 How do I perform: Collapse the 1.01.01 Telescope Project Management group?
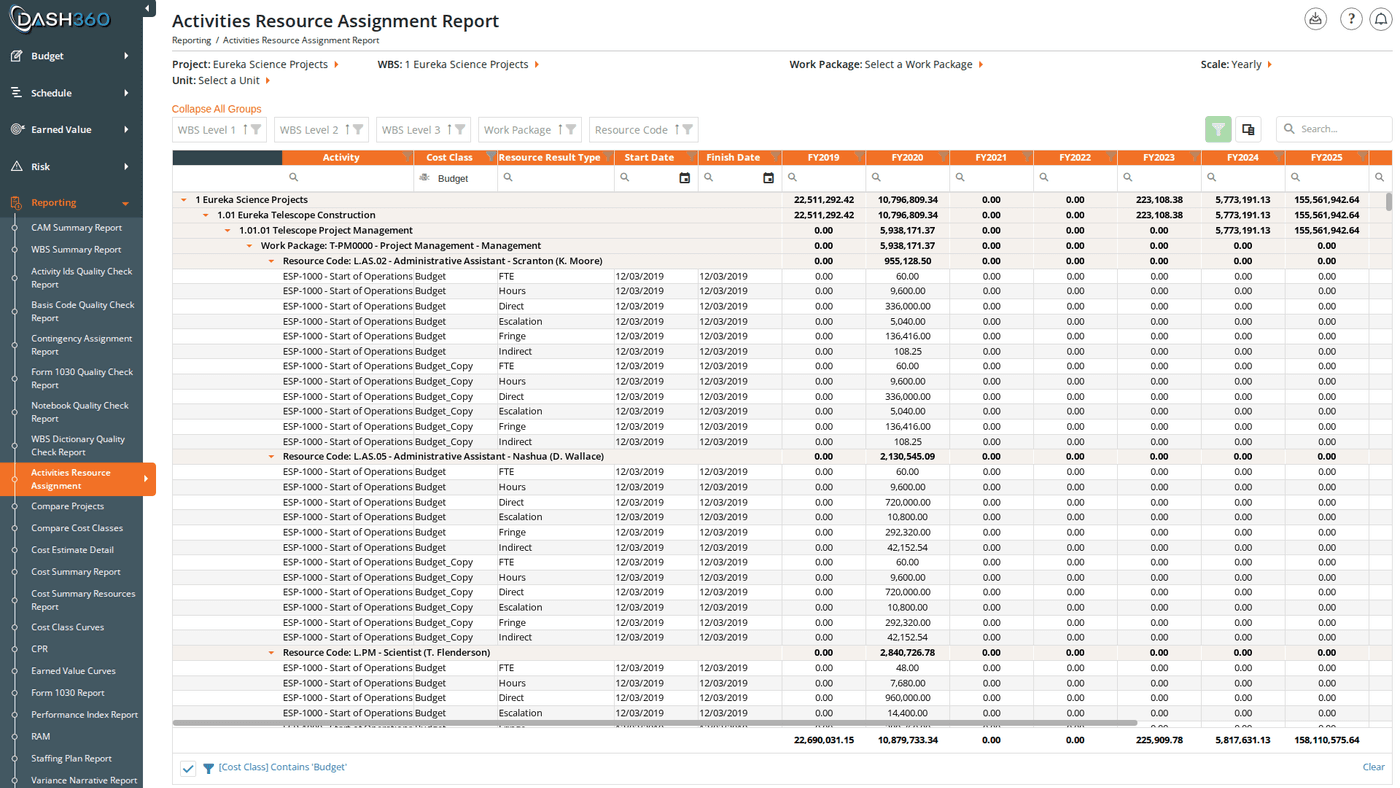coord(228,231)
